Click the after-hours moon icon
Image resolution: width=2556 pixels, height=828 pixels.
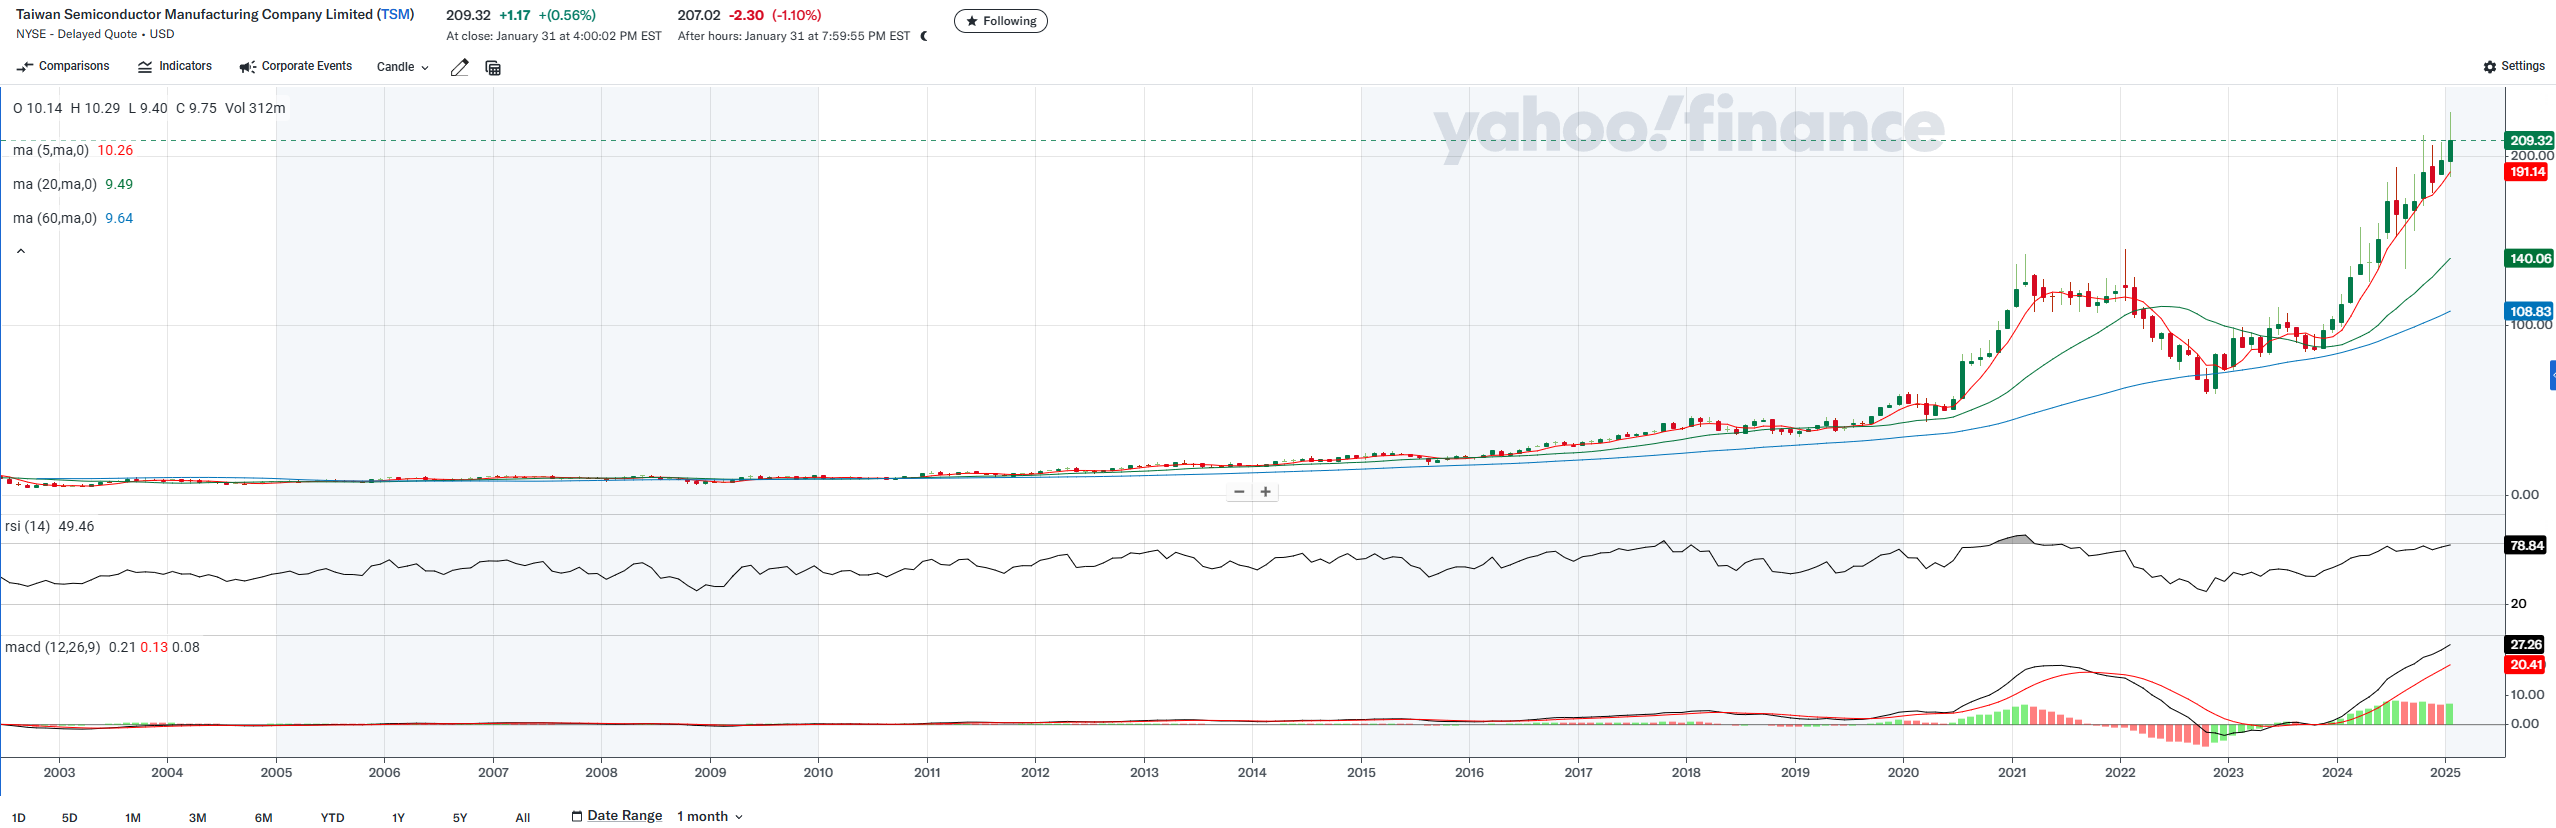pos(923,36)
